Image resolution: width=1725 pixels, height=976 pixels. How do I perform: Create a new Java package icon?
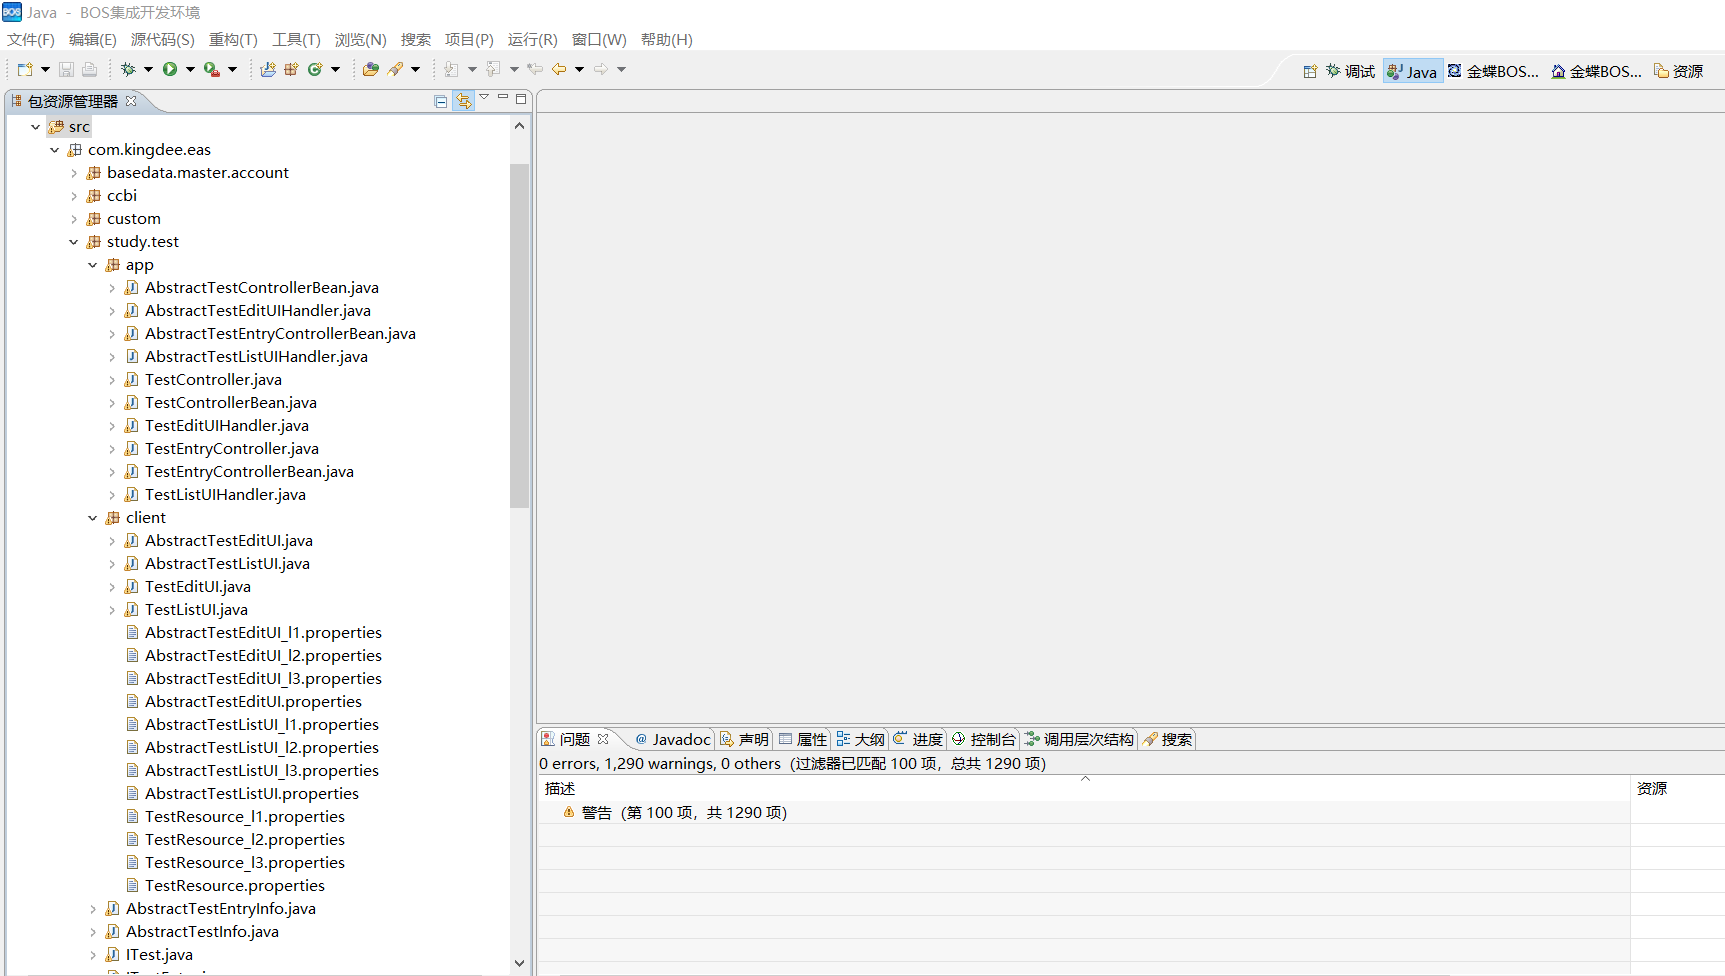coord(291,69)
